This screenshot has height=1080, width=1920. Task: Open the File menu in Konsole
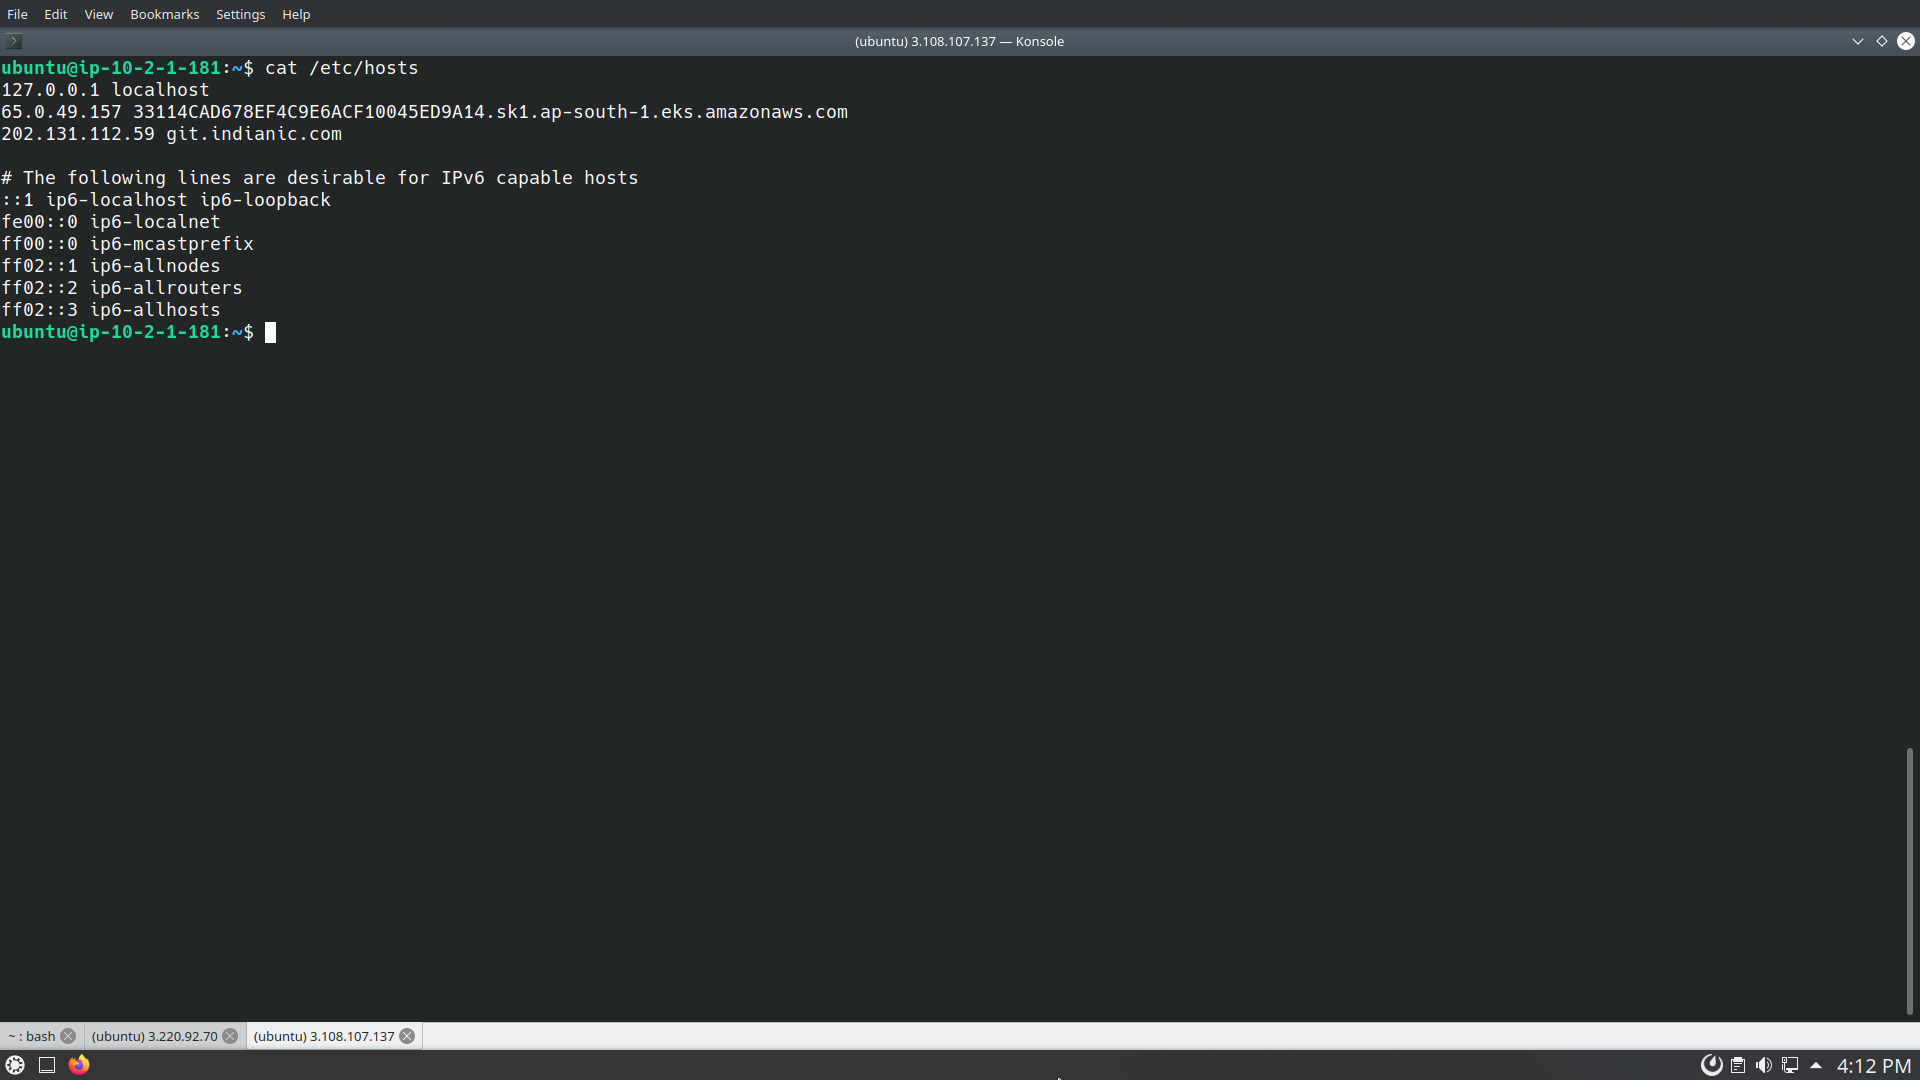click(17, 14)
